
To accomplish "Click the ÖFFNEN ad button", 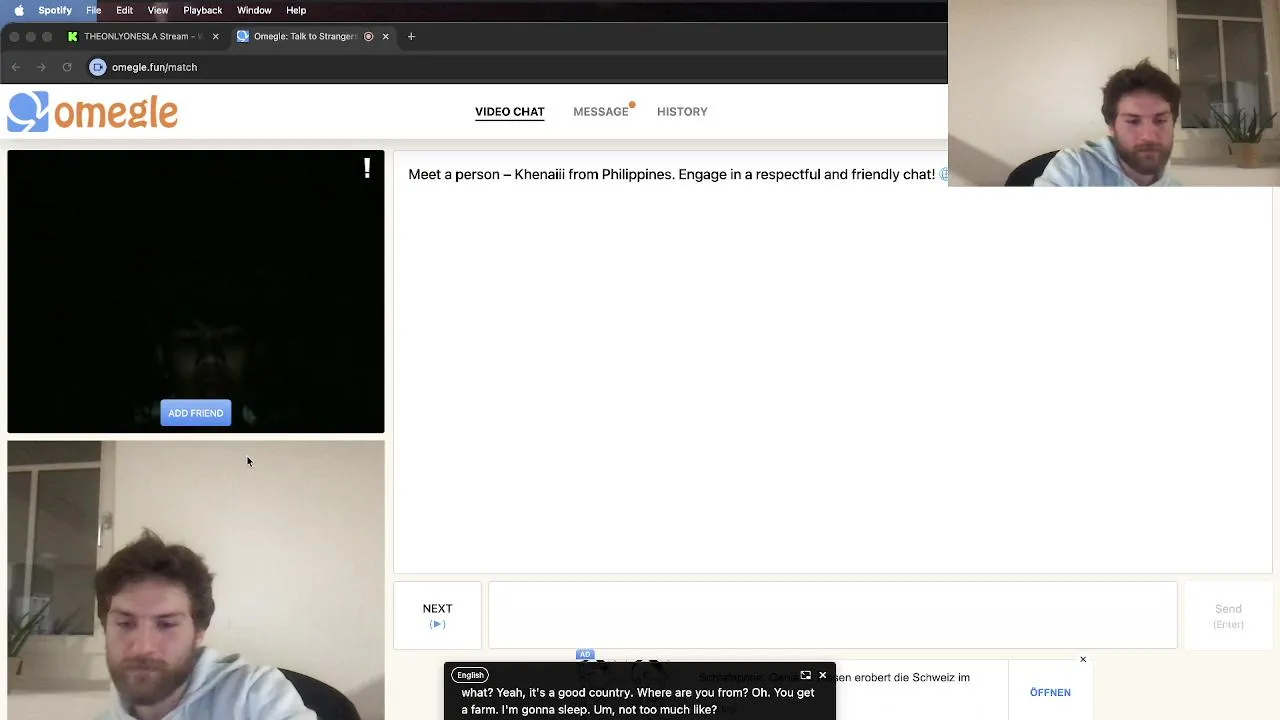I will [x=1050, y=692].
